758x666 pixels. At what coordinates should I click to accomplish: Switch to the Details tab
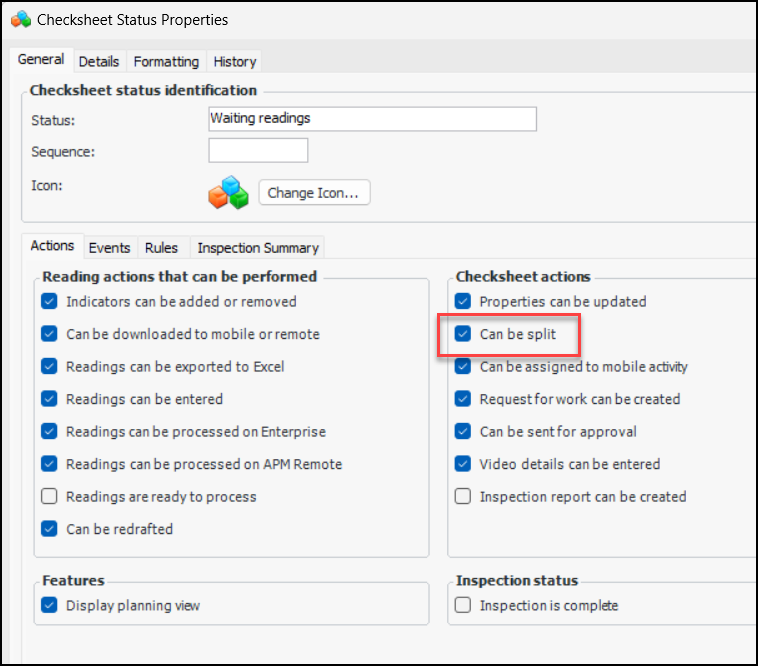pos(99,61)
